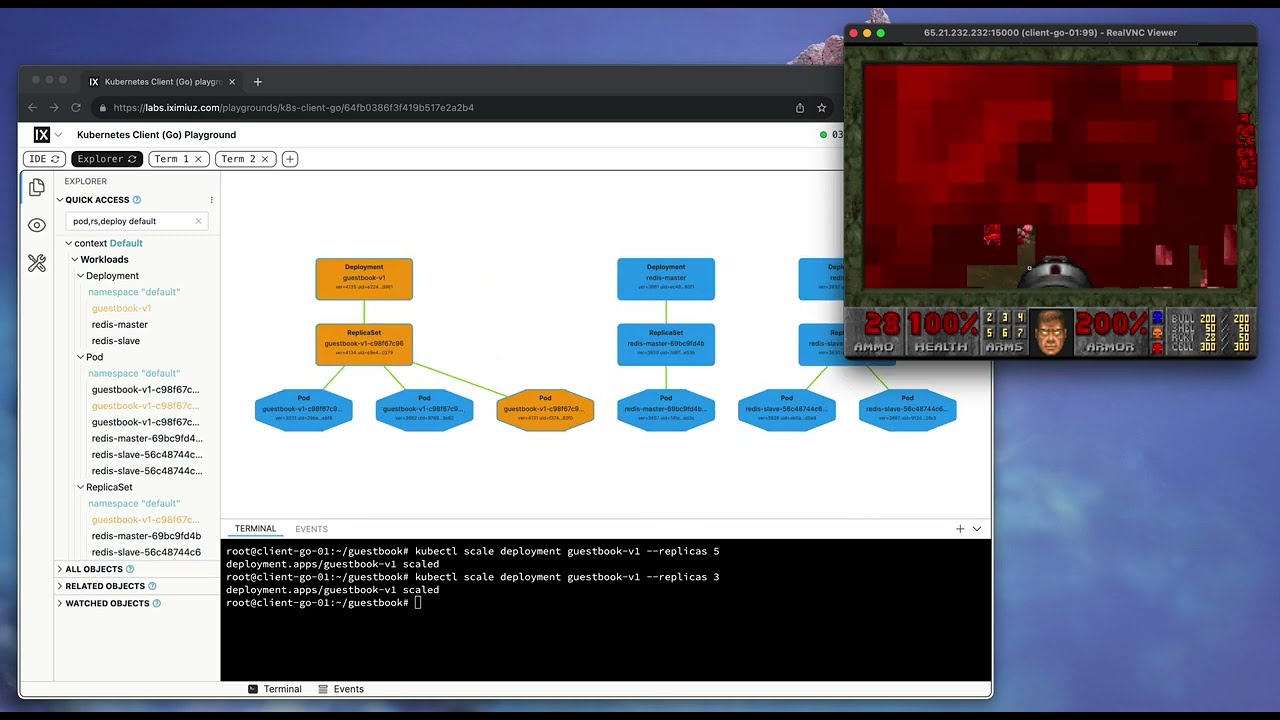
Task: Go forward in the browser
Action: coord(54,108)
